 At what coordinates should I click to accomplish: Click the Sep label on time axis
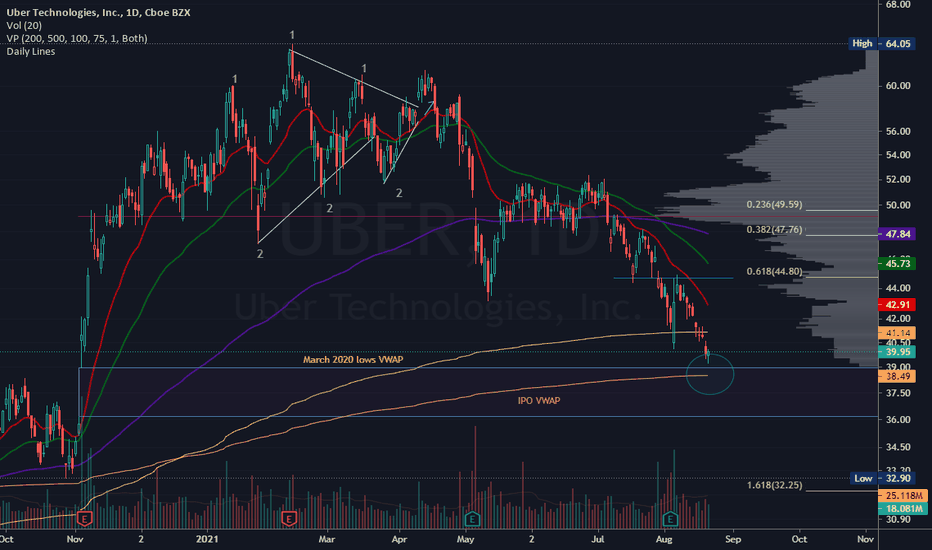[733, 539]
